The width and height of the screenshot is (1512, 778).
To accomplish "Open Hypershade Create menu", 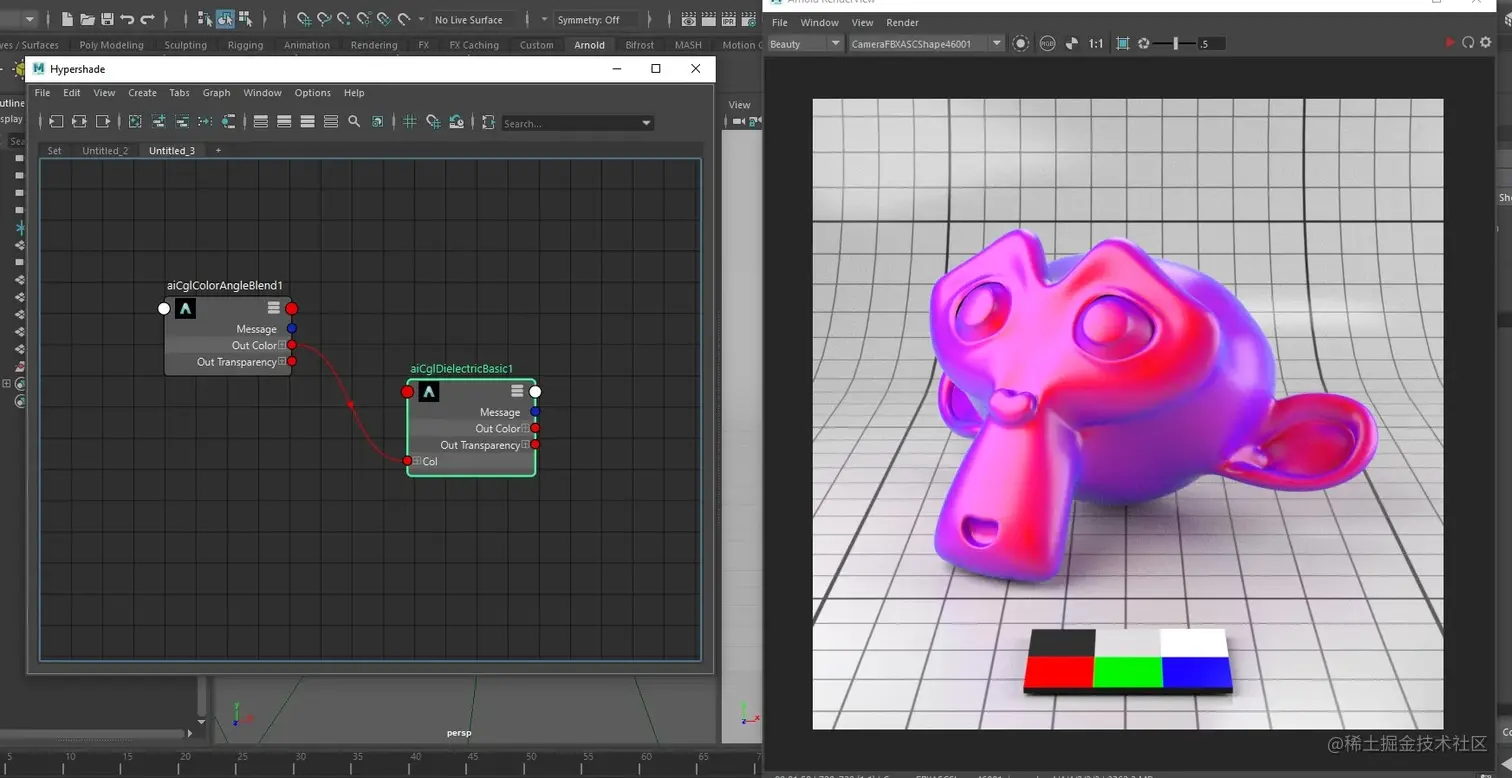I will [142, 93].
